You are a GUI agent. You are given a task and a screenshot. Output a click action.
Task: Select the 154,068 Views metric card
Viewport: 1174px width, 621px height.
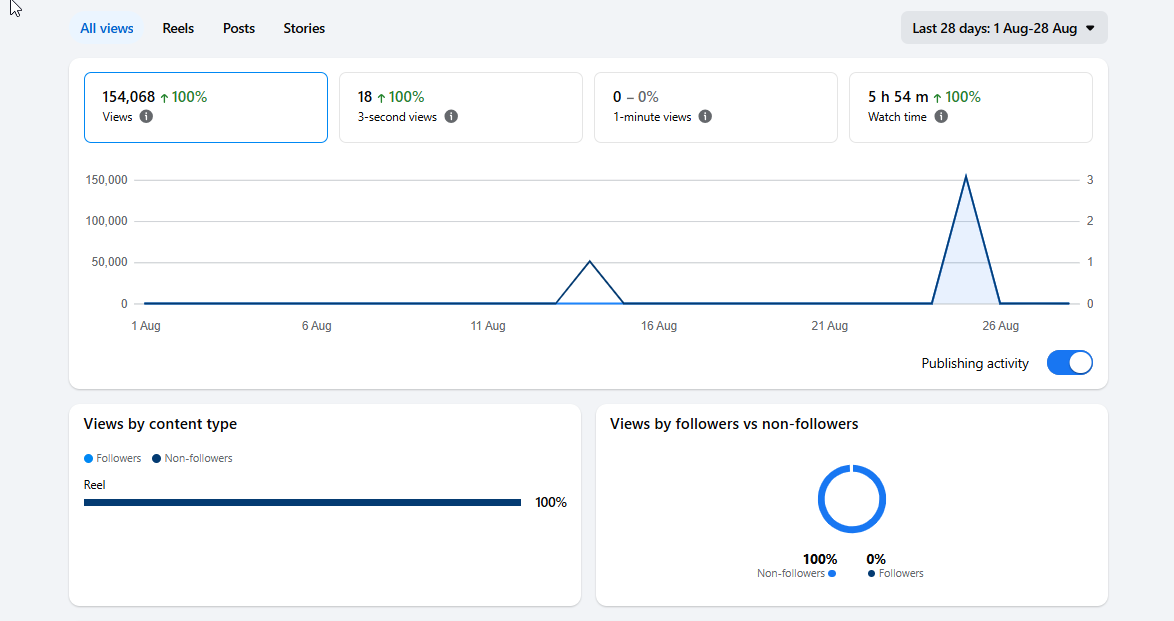(206, 107)
